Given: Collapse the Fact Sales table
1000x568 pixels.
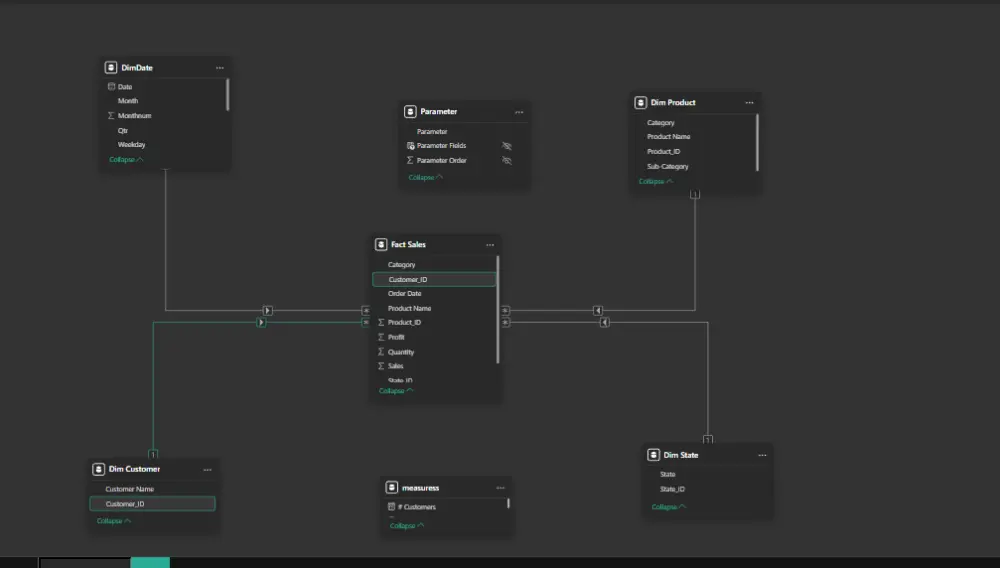Looking at the screenshot, I should 396,391.
